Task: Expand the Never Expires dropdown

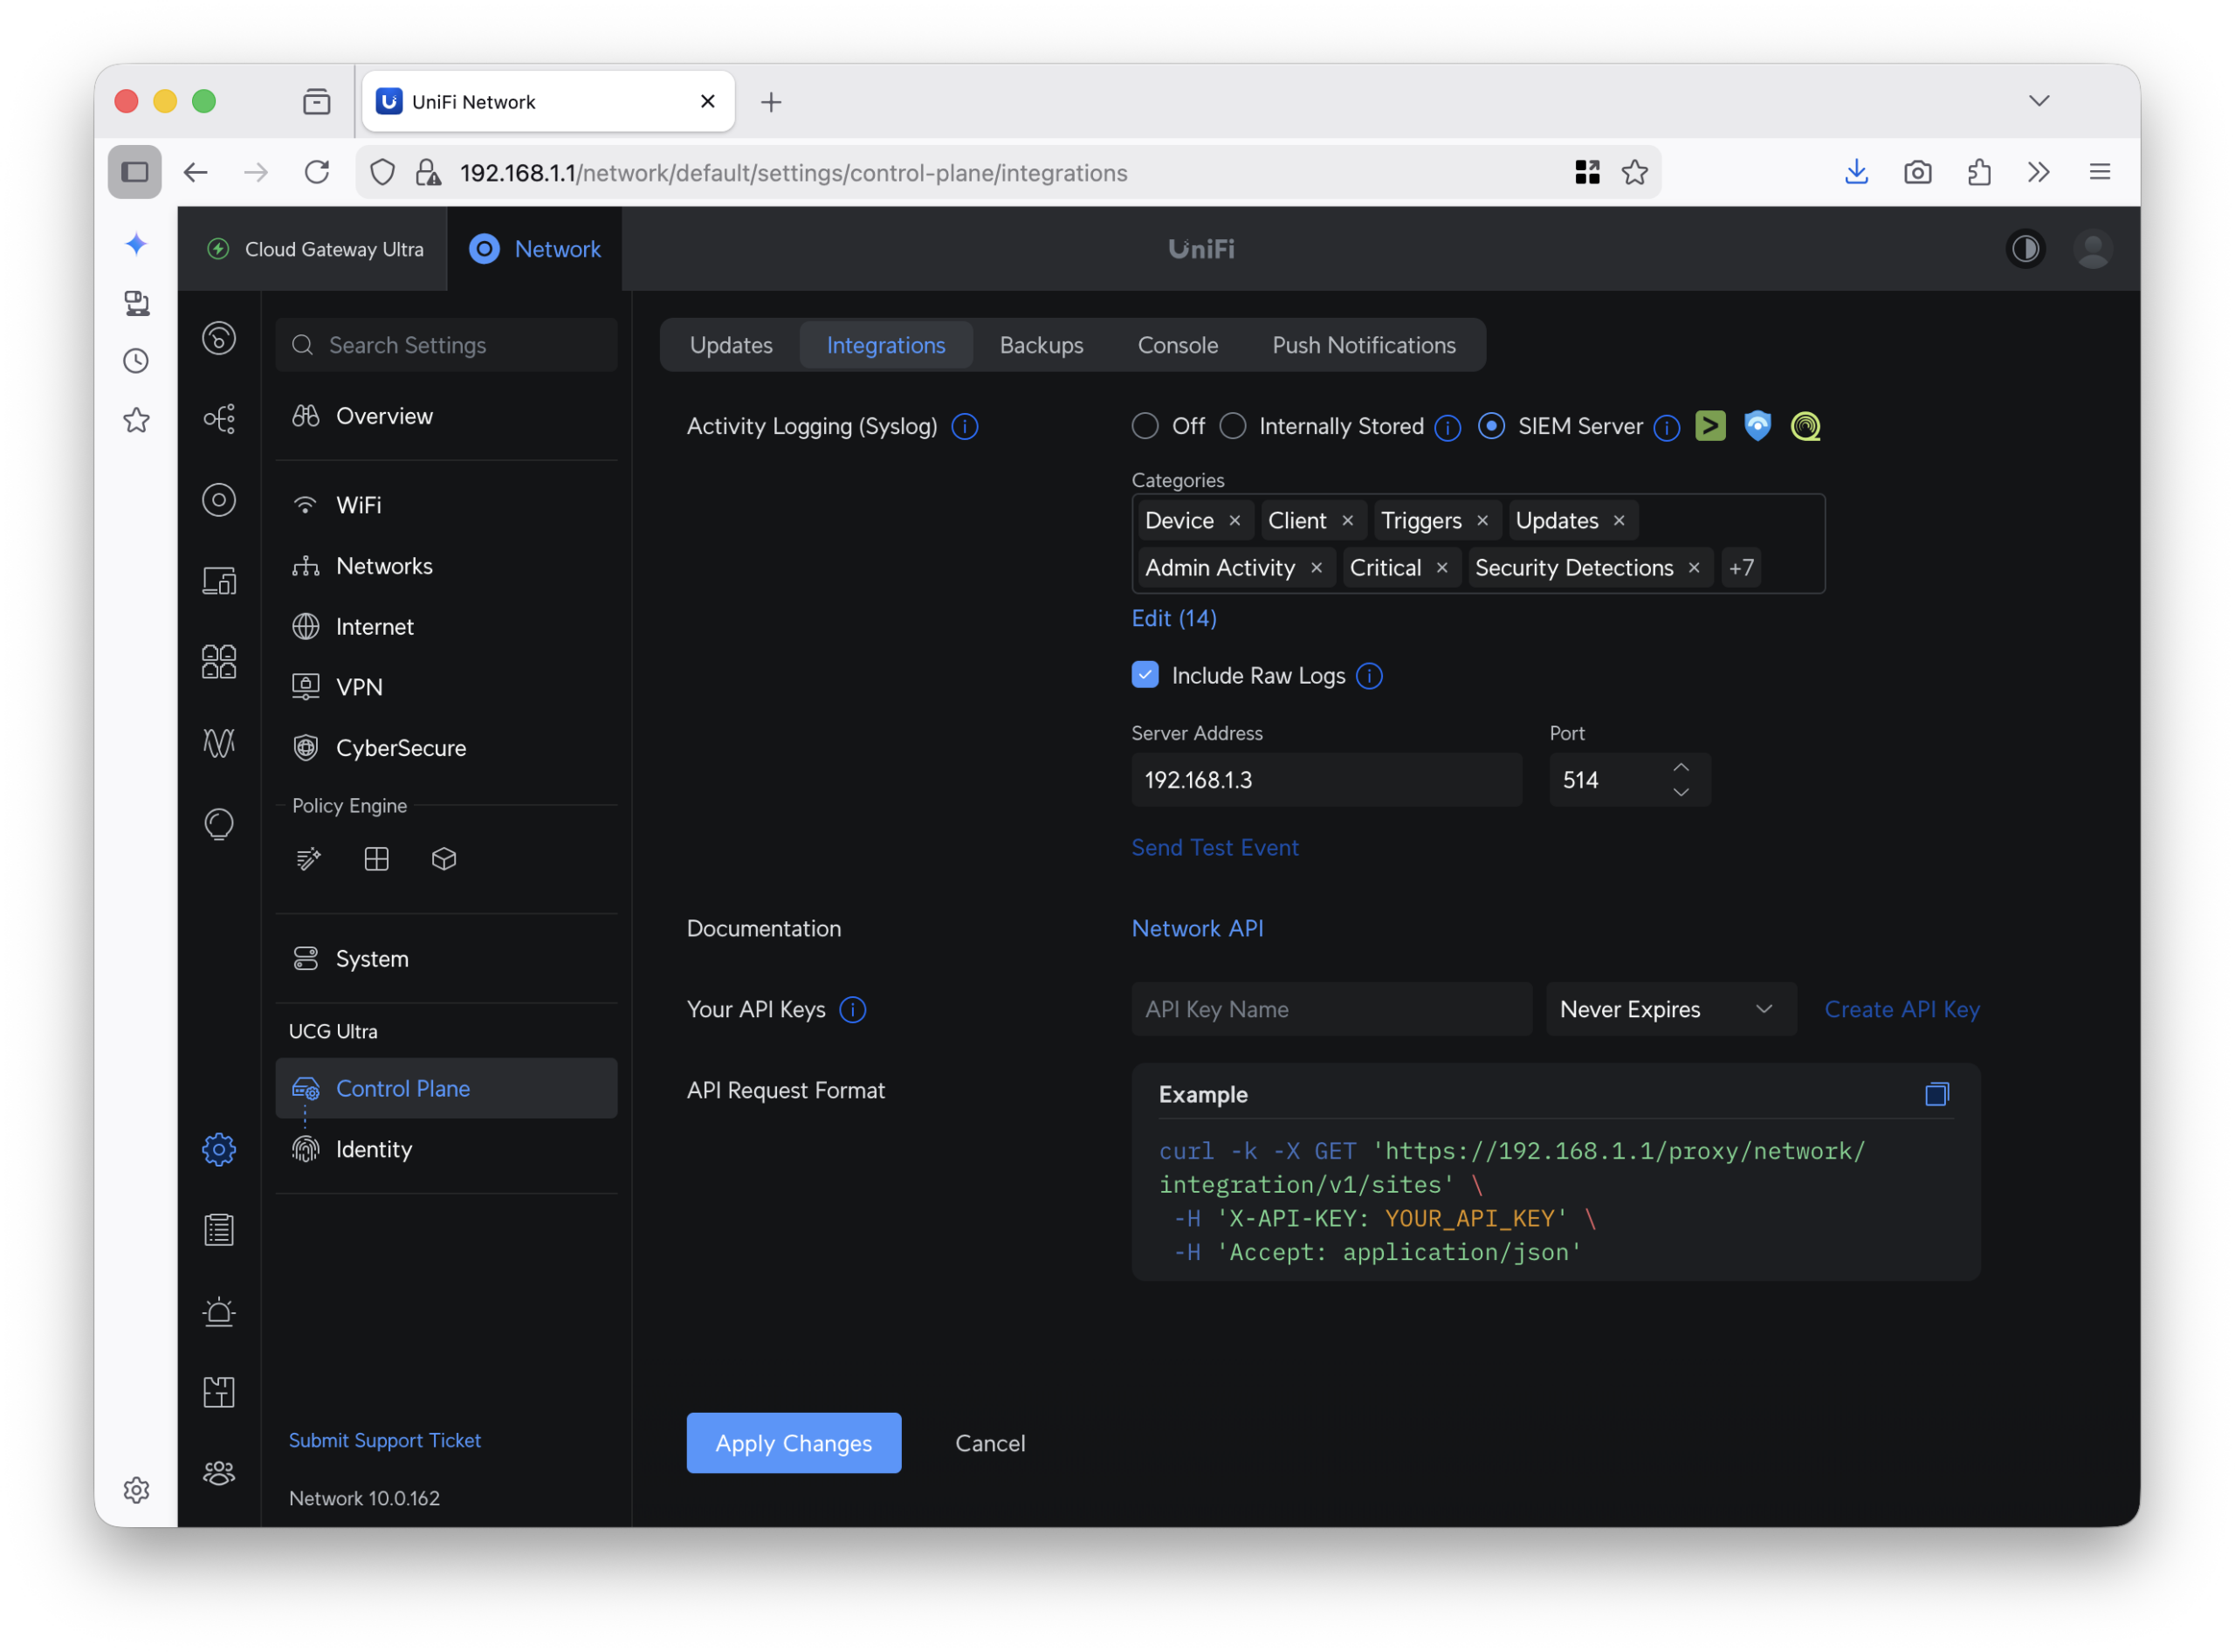Action: [x=1670, y=1009]
